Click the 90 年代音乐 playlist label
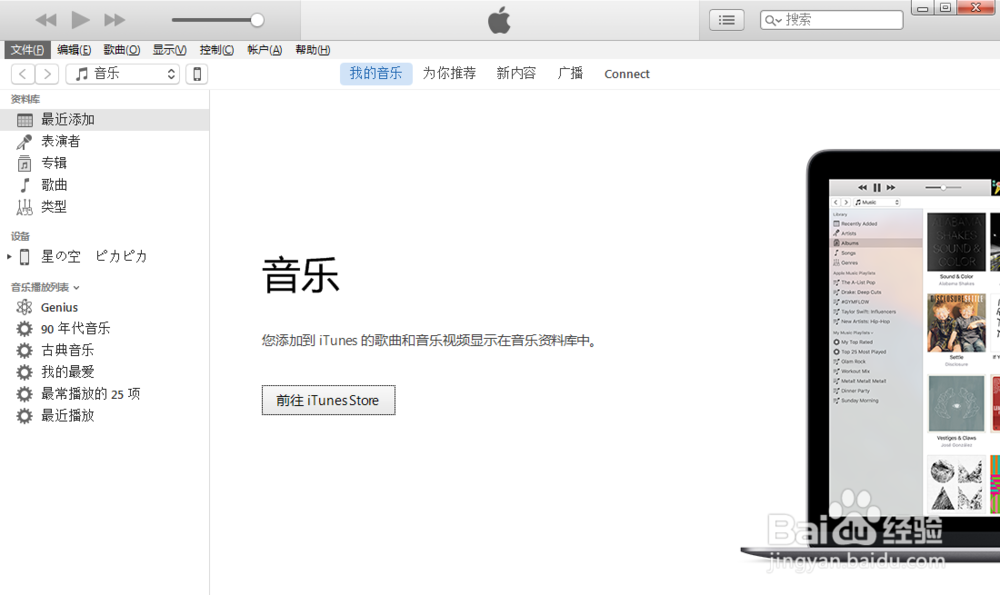The image size is (1000, 595). tap(75, 328)
